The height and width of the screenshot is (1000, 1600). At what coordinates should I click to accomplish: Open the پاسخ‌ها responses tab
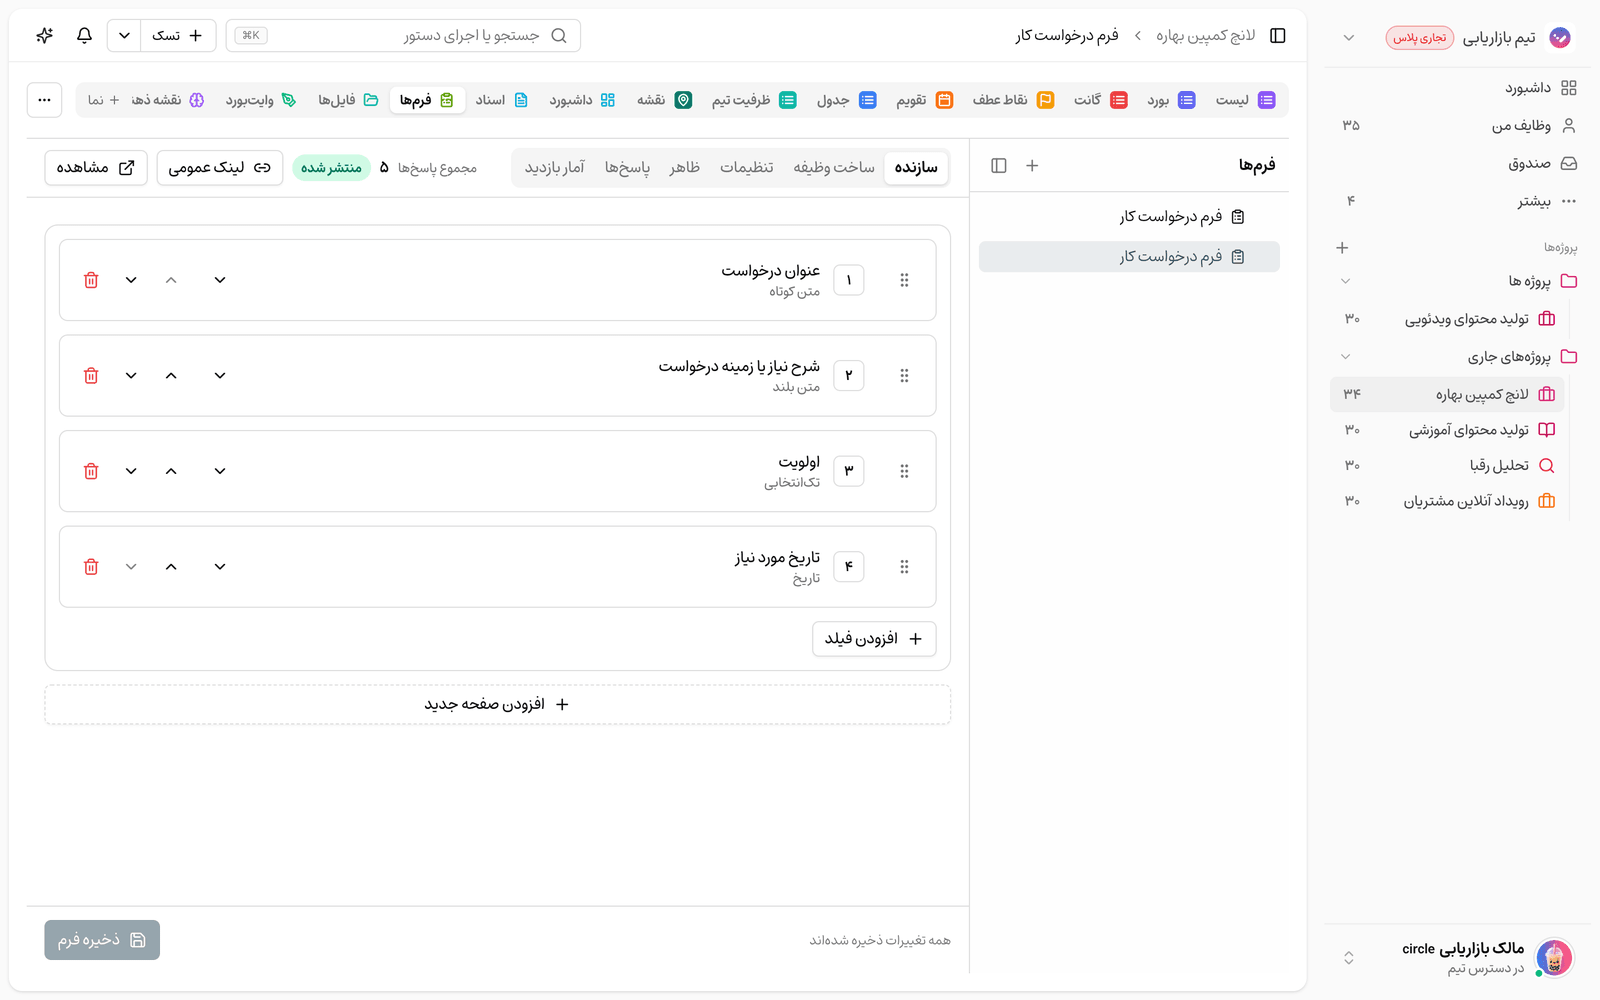click(x=627, y=167)
